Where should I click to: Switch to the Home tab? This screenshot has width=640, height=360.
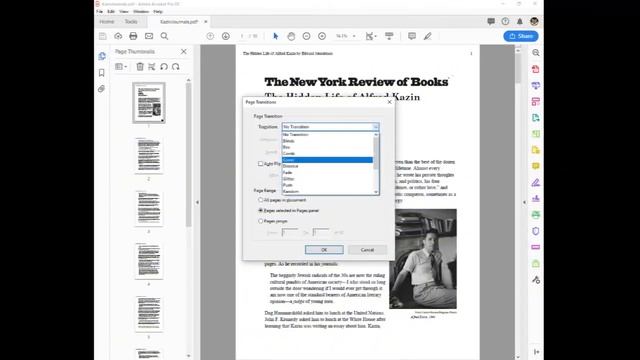(x=107, y=22)
